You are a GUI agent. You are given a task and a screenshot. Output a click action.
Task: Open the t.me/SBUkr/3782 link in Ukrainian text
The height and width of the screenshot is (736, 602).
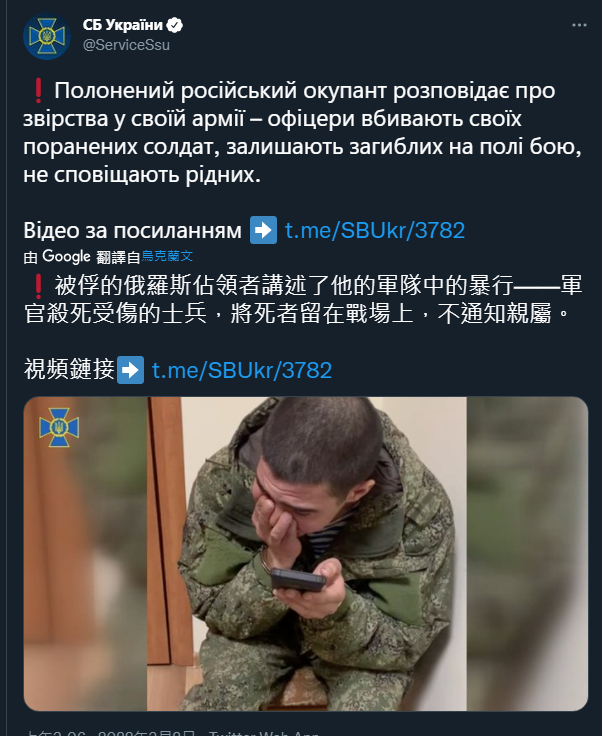click(375, 230)
